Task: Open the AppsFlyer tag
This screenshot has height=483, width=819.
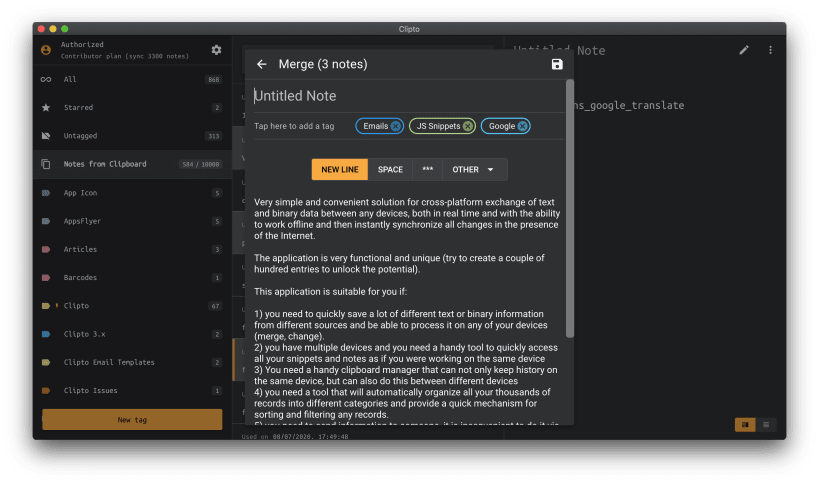Action: coord(133,221)
